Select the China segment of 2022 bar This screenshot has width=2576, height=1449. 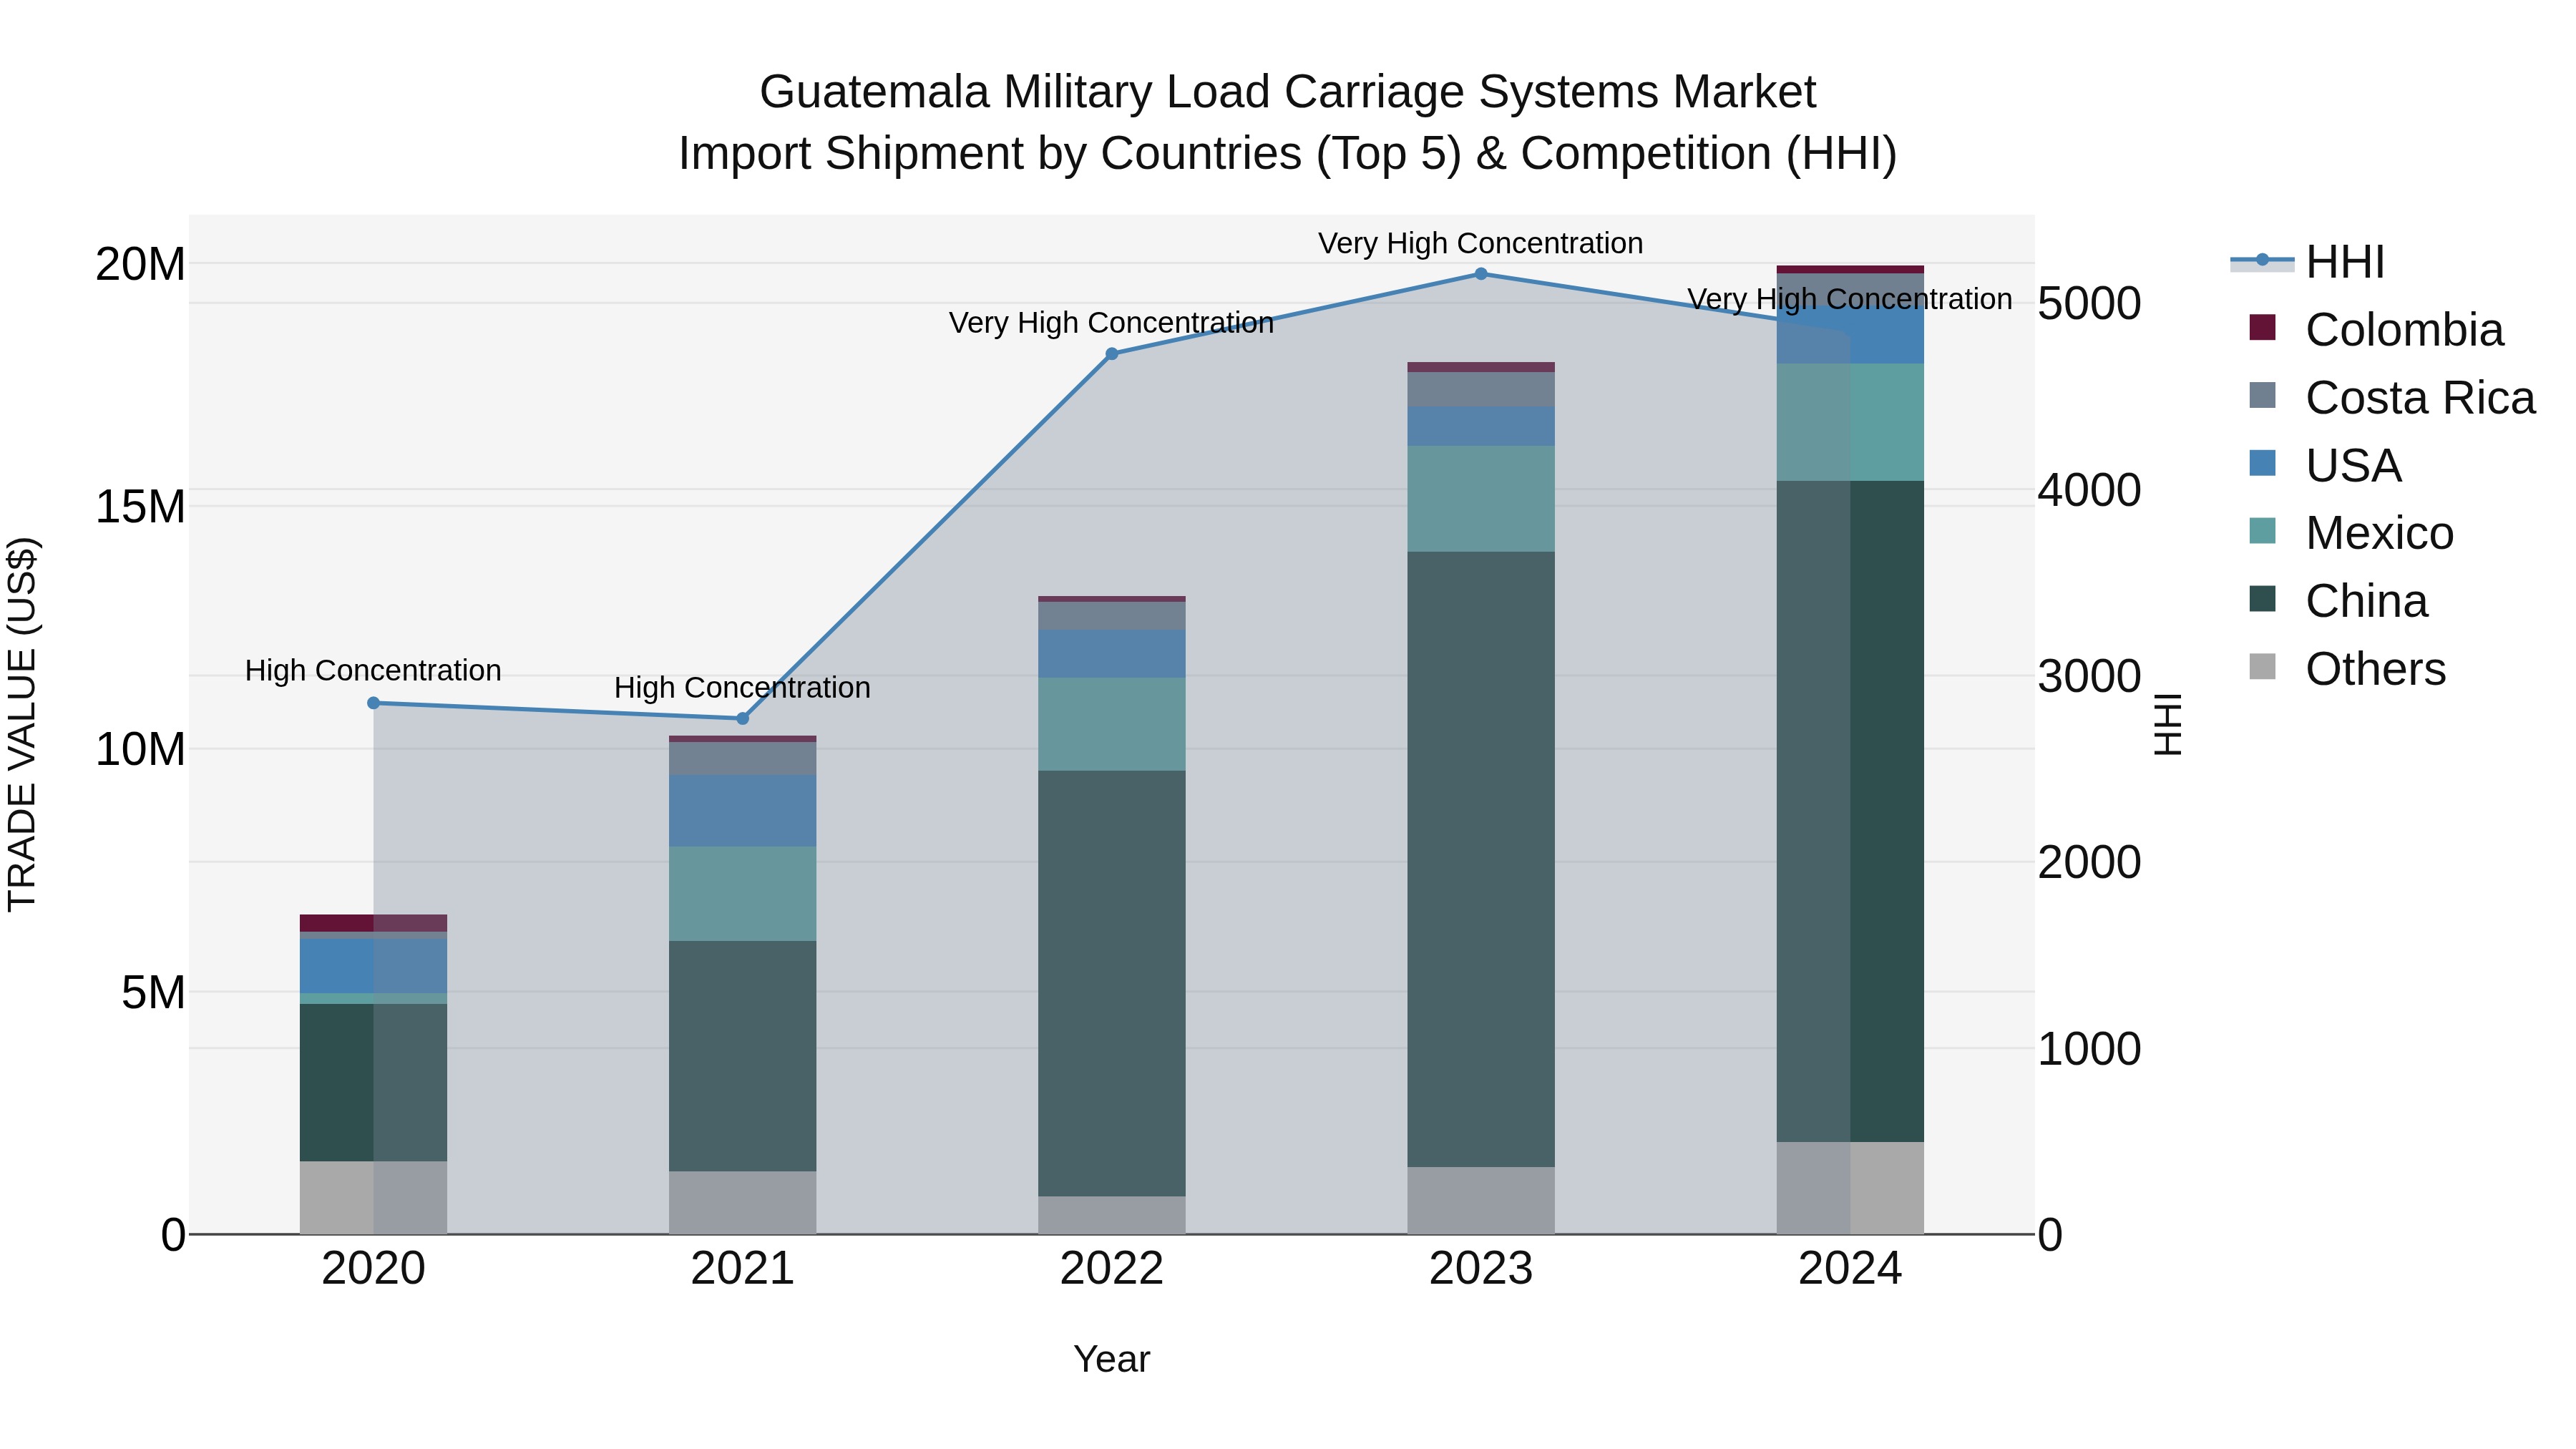point(1112,984)
